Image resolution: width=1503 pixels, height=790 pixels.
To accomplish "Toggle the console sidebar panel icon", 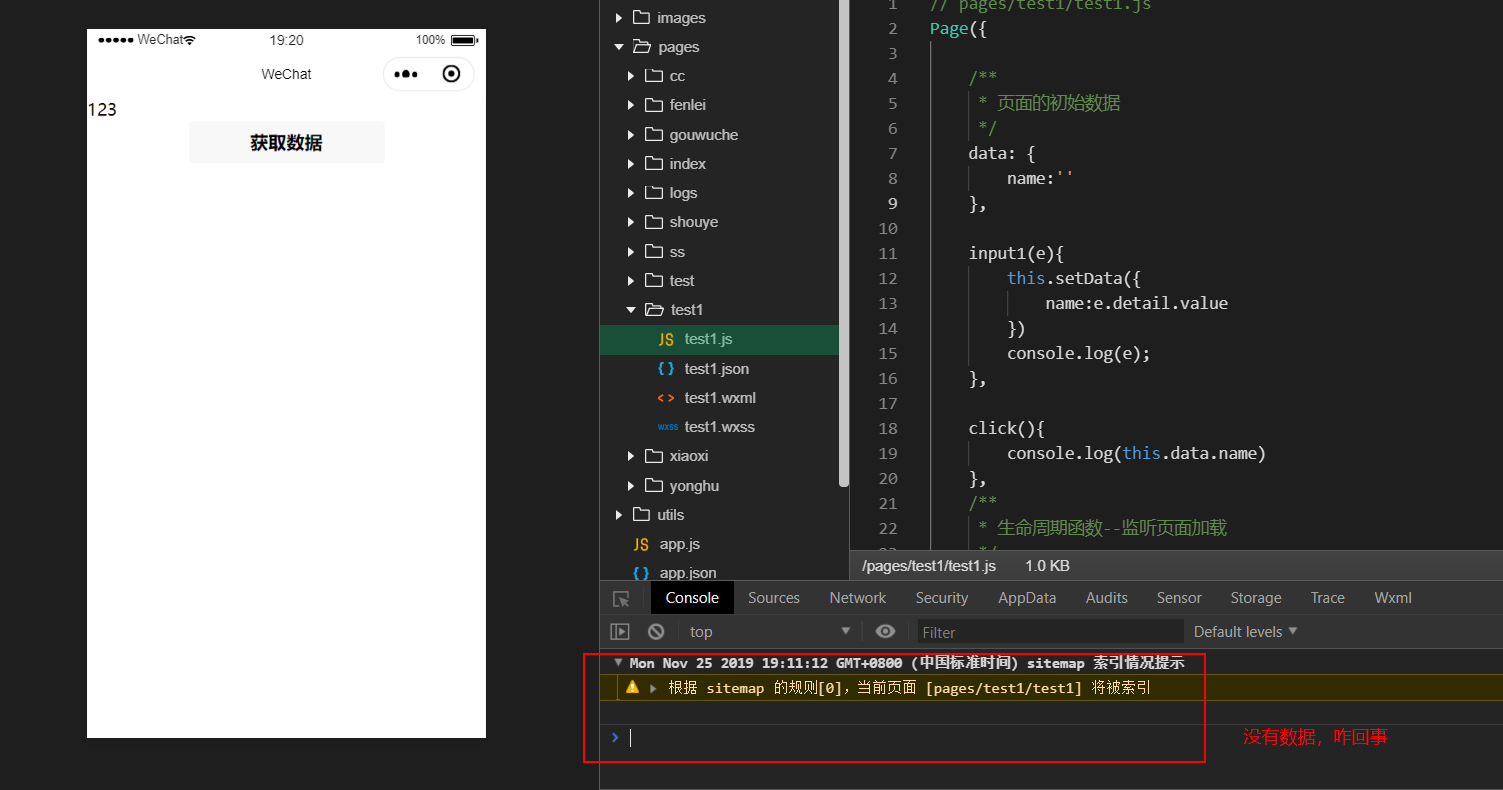I will coord(620,631).
